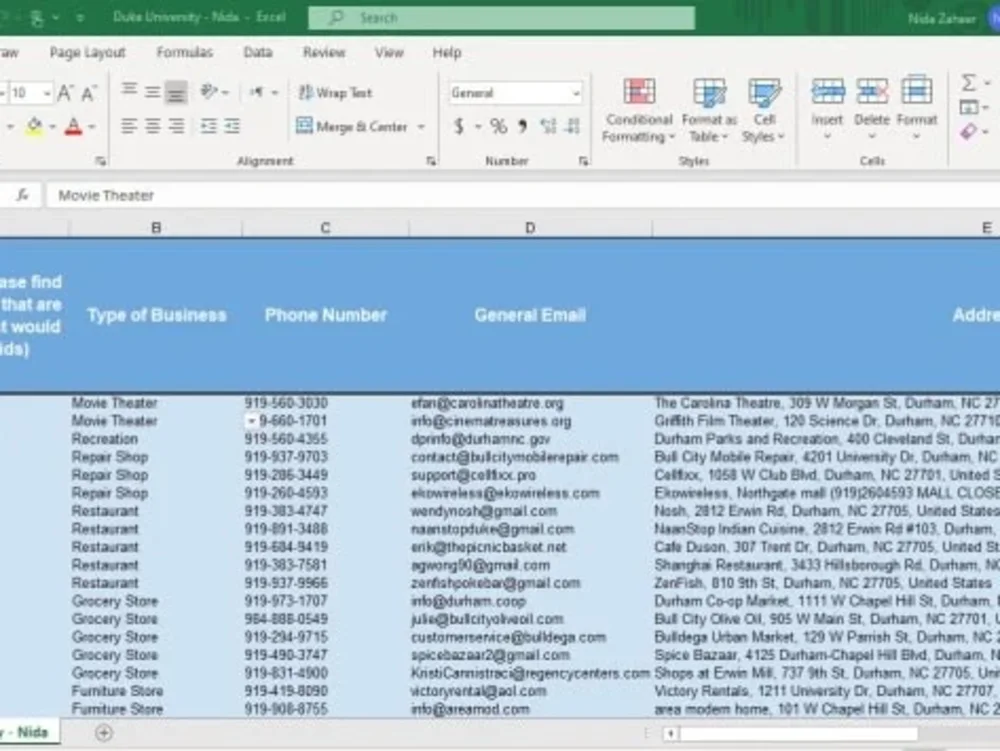This screenshot has width=1000, height=751.
Task: Open font color dropdown arrow
Action: coord(92,127)
